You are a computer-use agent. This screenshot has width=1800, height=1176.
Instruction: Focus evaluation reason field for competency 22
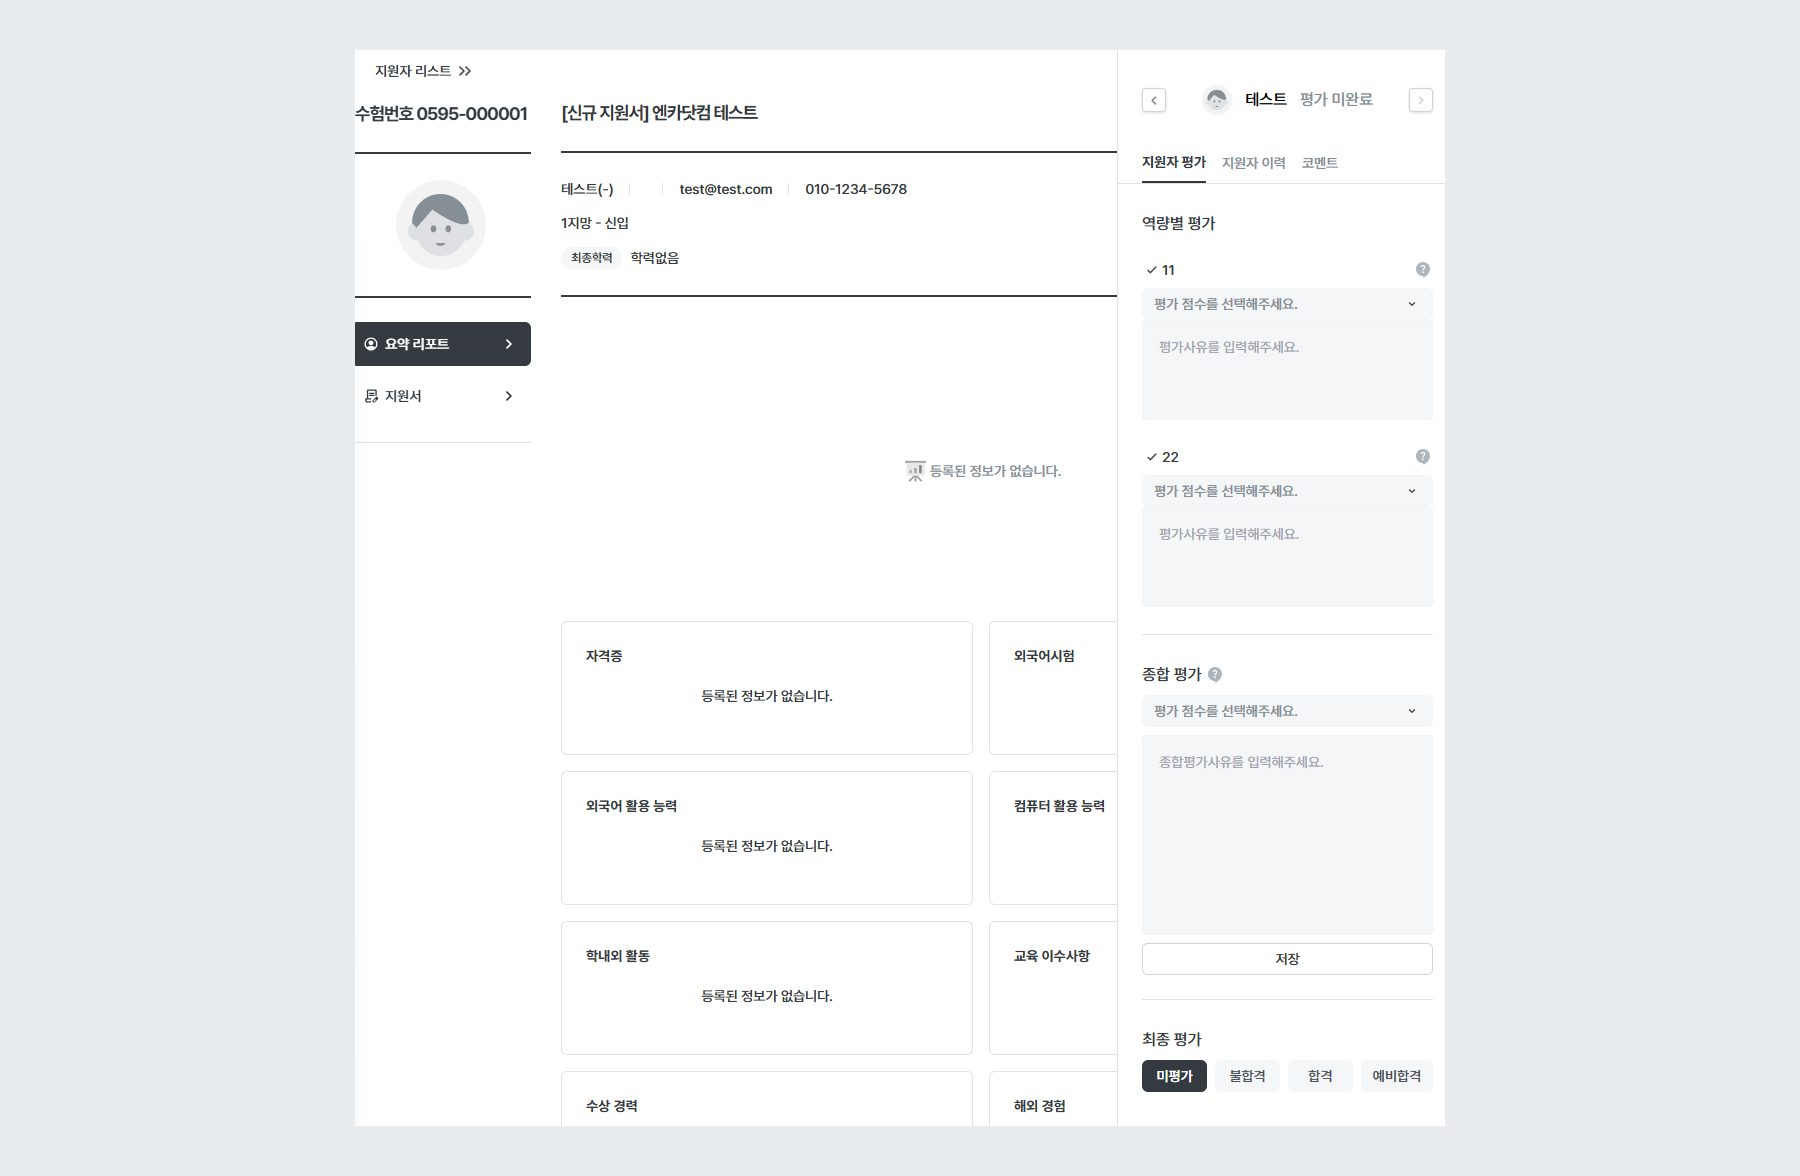tap(1287, 557)
